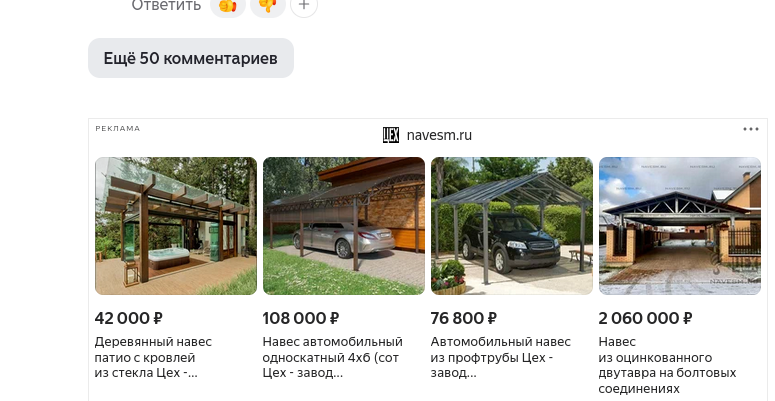The image size is (775, 401).
Task: Open the ad three-dots options menu
Action: 751,129
